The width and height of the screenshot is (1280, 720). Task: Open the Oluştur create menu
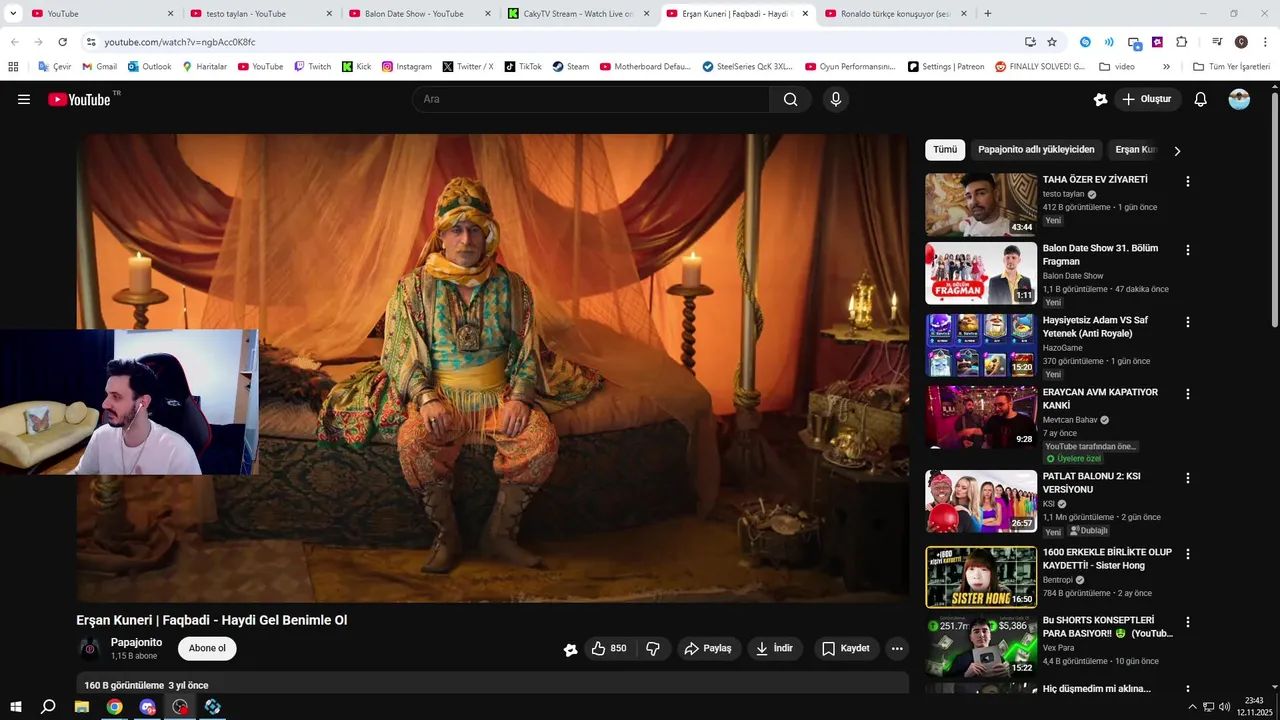pos(1146,99)
